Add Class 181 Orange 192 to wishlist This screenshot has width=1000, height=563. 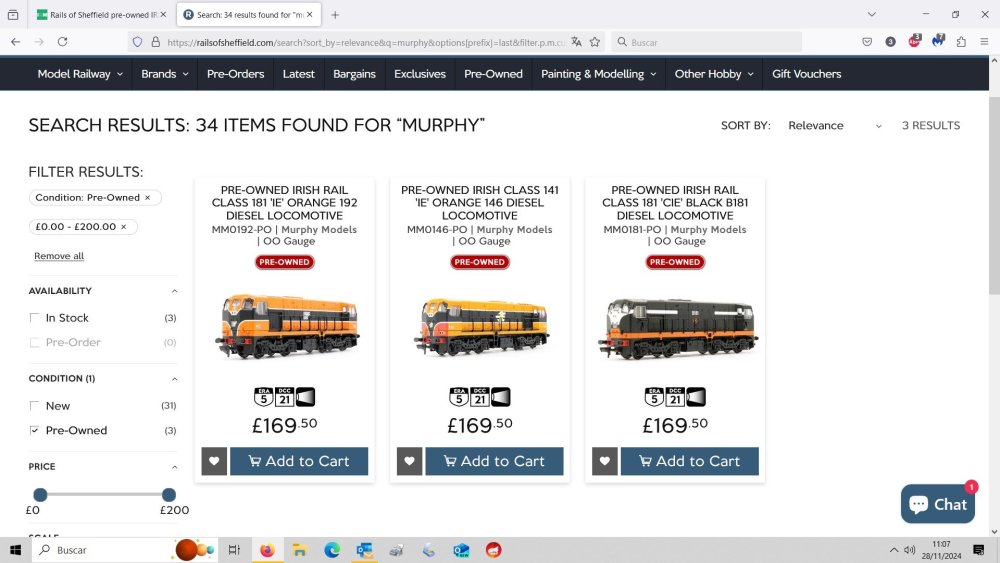pos(214,461)
